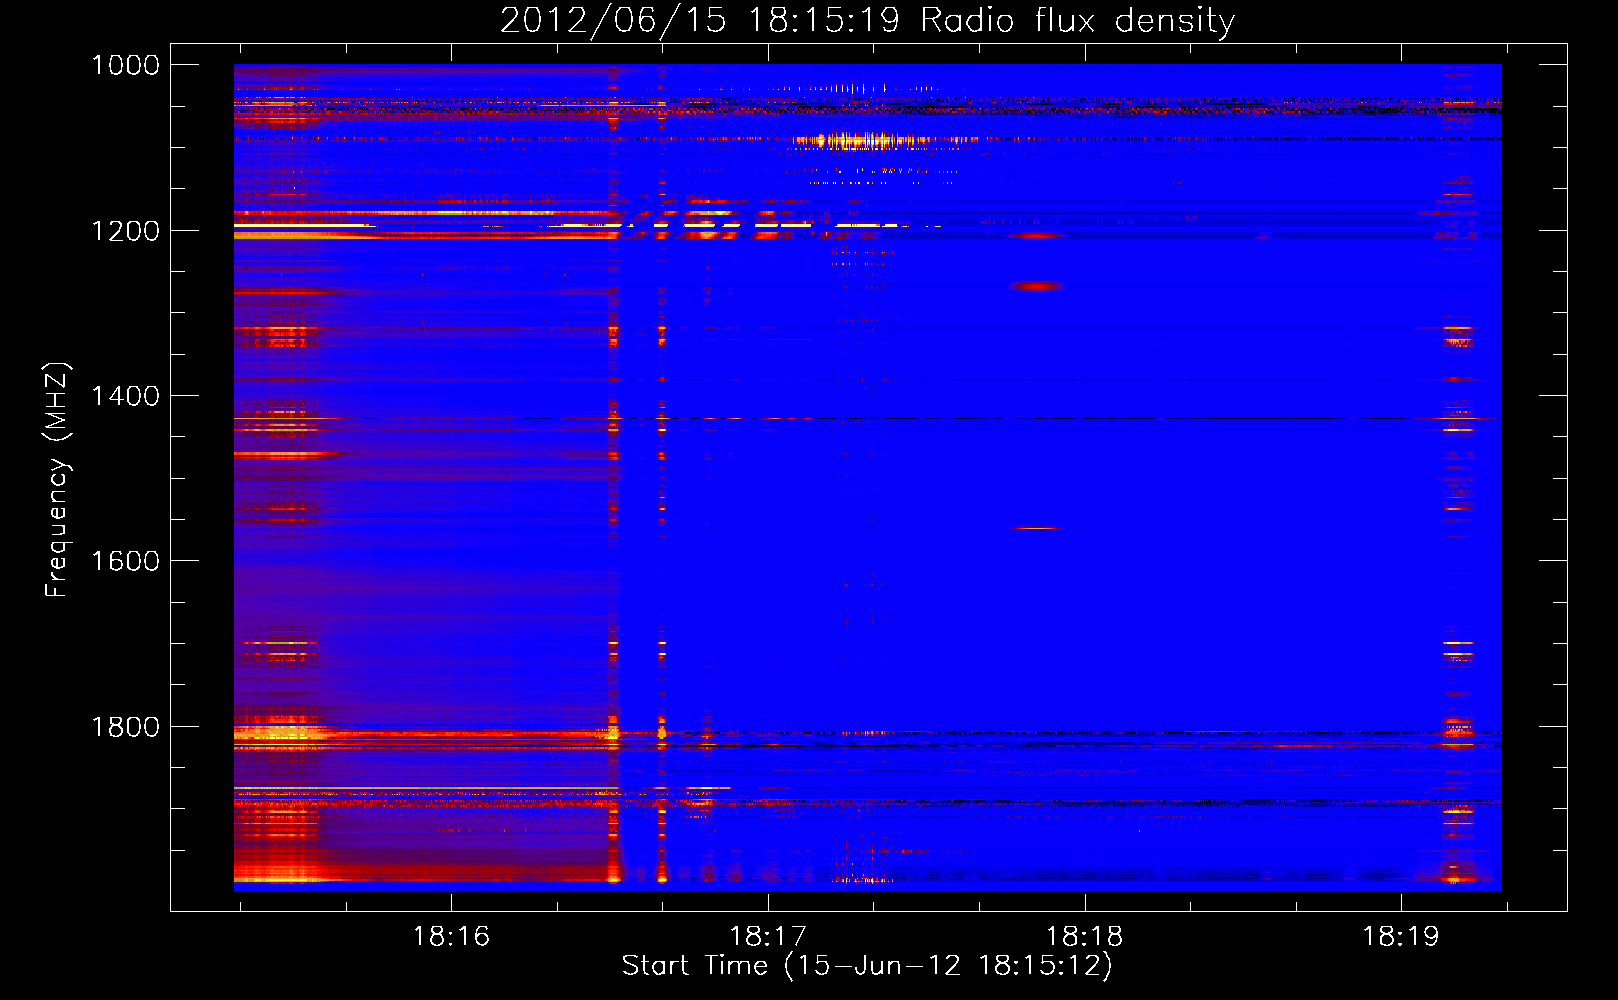Click the short orange streak near 1560 MHz
1618x1000 pixels.
coord(1036,527)
